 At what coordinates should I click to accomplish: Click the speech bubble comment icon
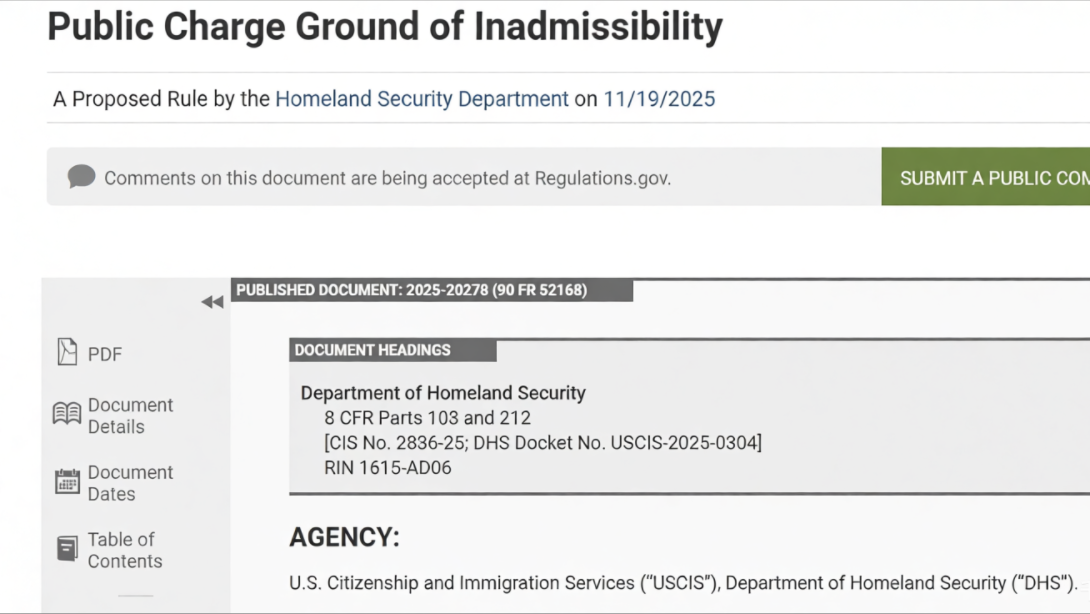pos(81,177)
